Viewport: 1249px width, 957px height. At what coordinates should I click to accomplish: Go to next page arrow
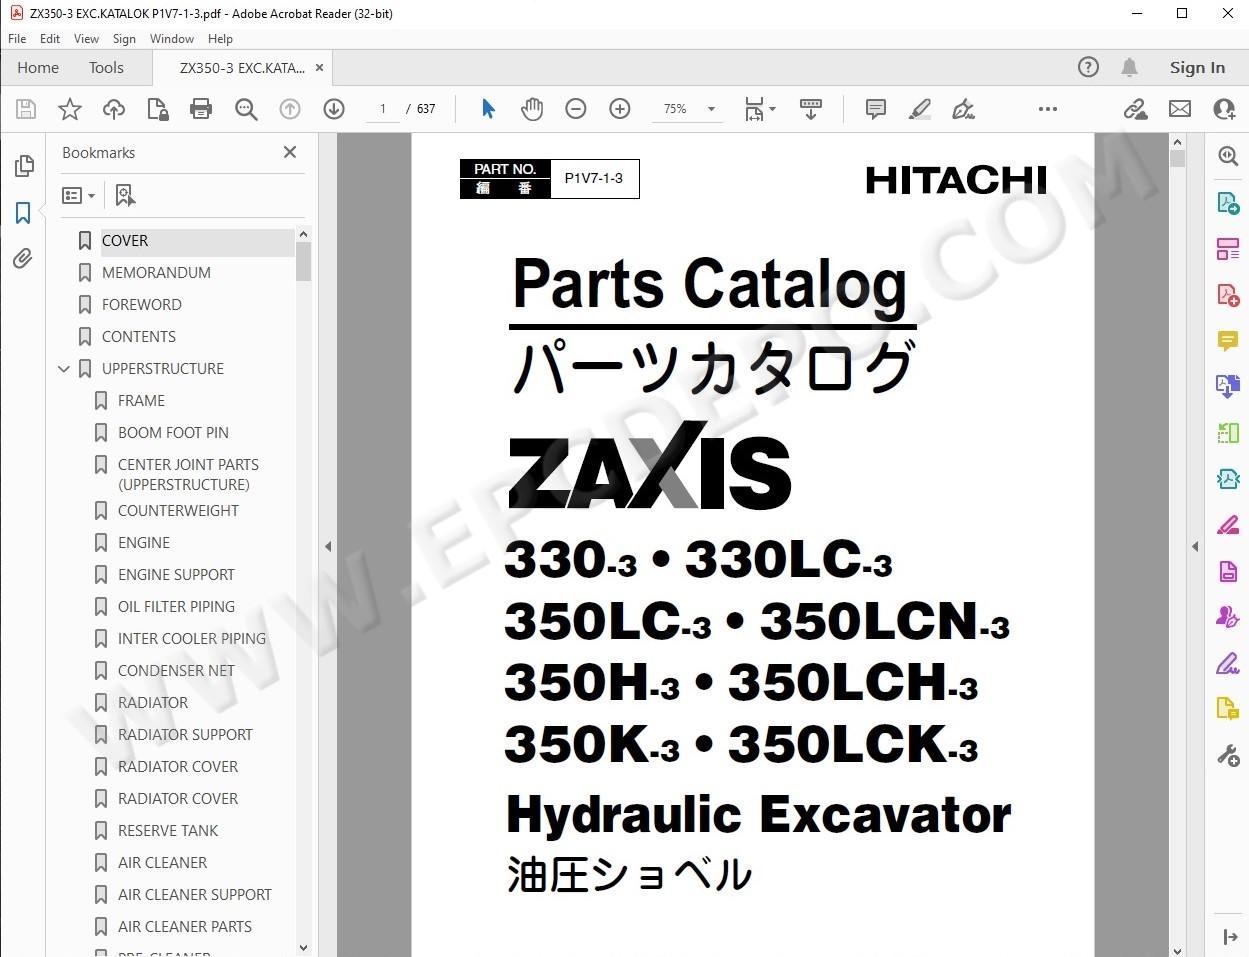334,109
